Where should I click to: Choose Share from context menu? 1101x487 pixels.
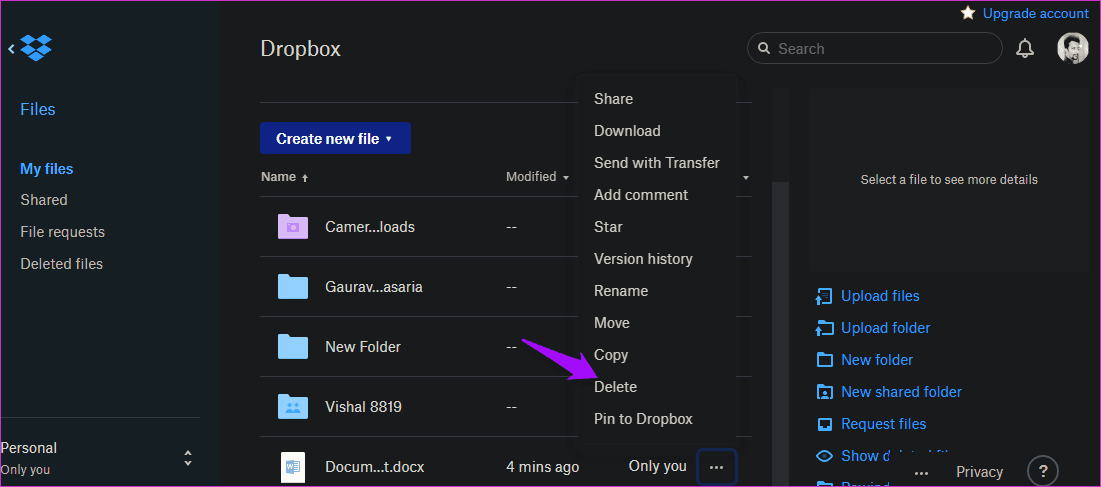coord(613,99)
